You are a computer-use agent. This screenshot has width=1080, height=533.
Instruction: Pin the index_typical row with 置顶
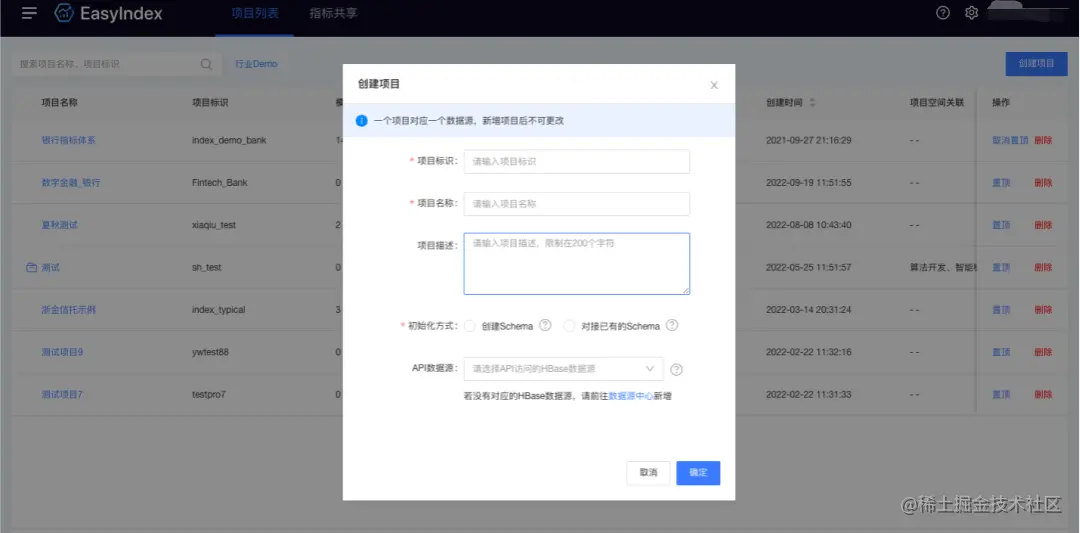tap(1001, 310)
